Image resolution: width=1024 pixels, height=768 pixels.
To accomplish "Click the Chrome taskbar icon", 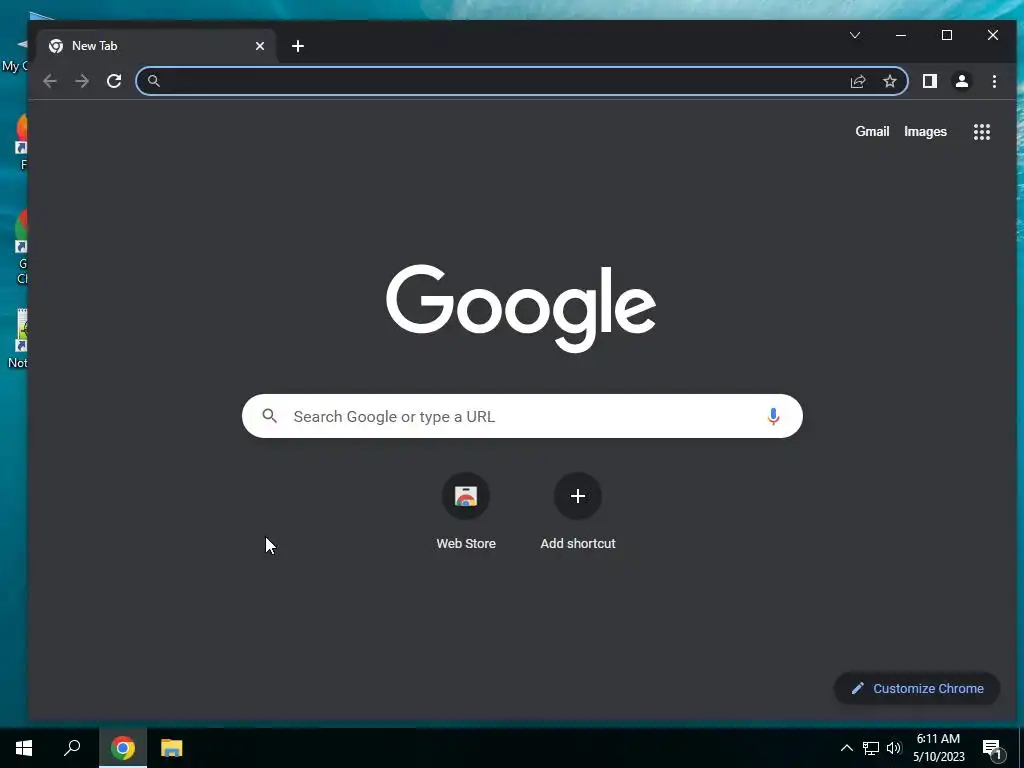I will pos(123,748).
